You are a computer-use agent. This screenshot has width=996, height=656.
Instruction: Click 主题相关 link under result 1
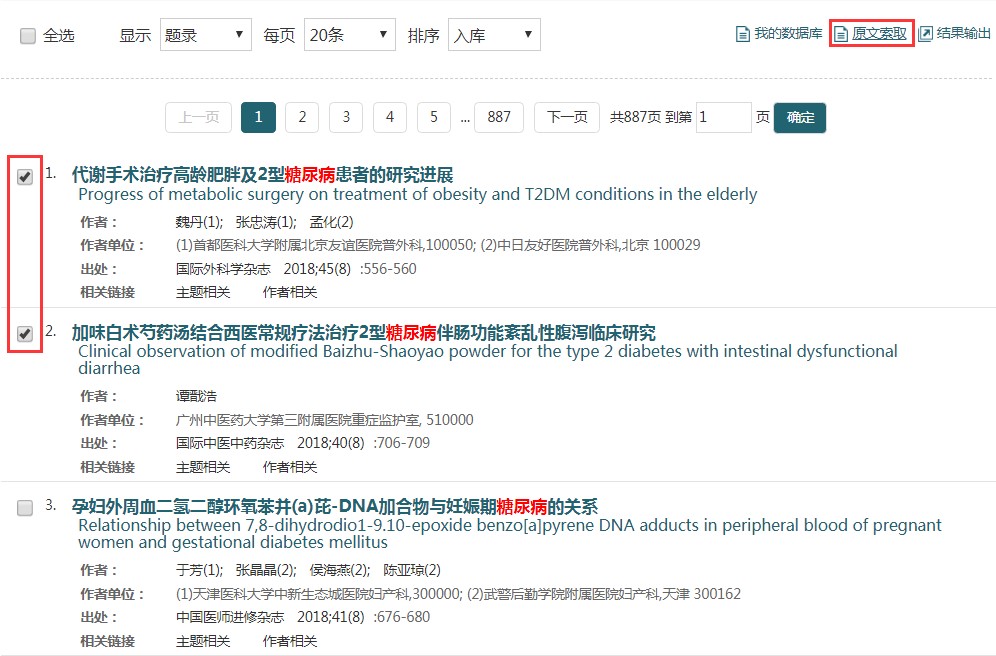tap(203, 292)
